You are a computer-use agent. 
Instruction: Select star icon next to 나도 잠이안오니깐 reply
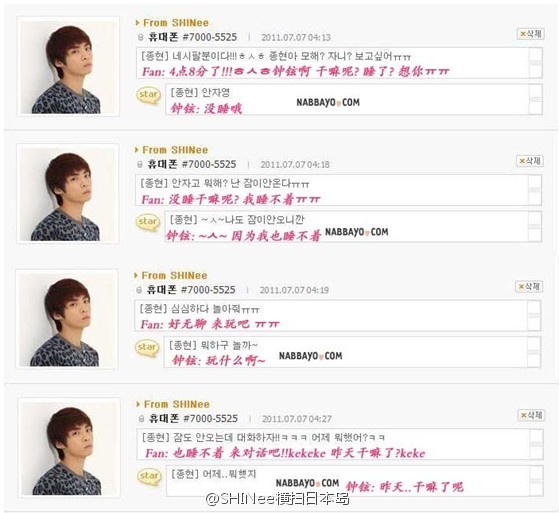click(x=148, y=222)
